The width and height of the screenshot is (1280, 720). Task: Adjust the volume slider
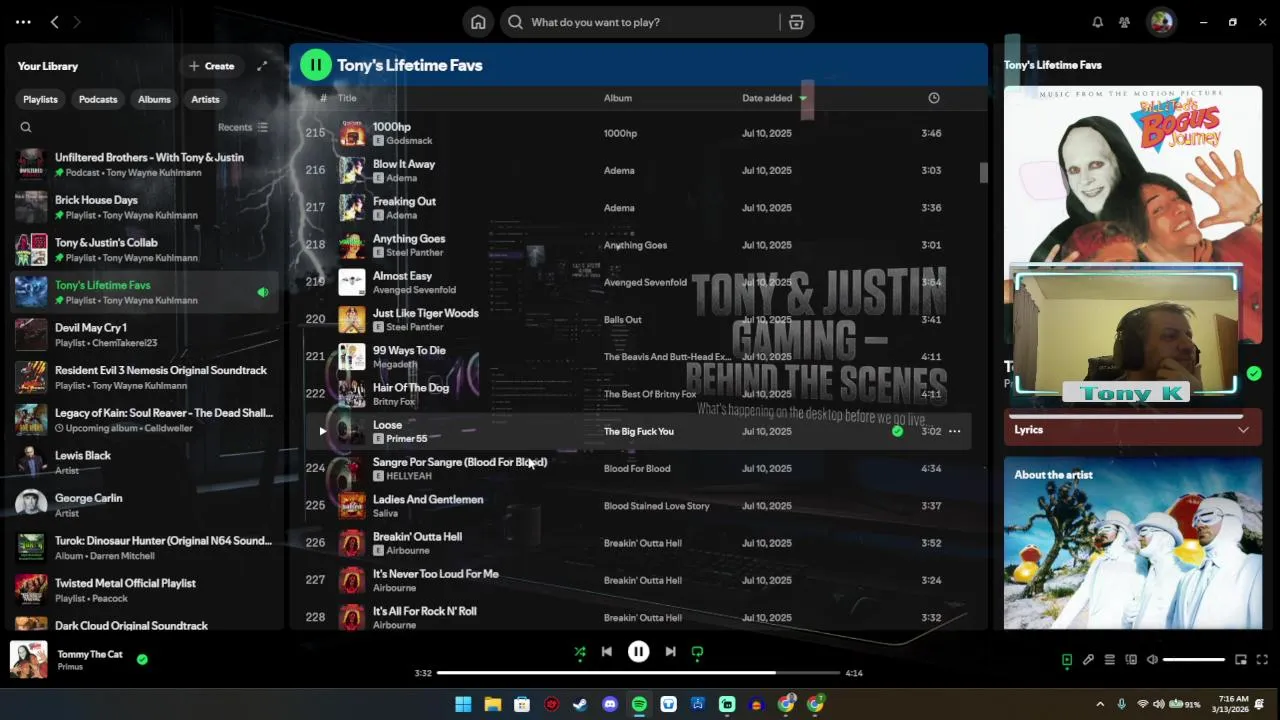coord(1194,660)
